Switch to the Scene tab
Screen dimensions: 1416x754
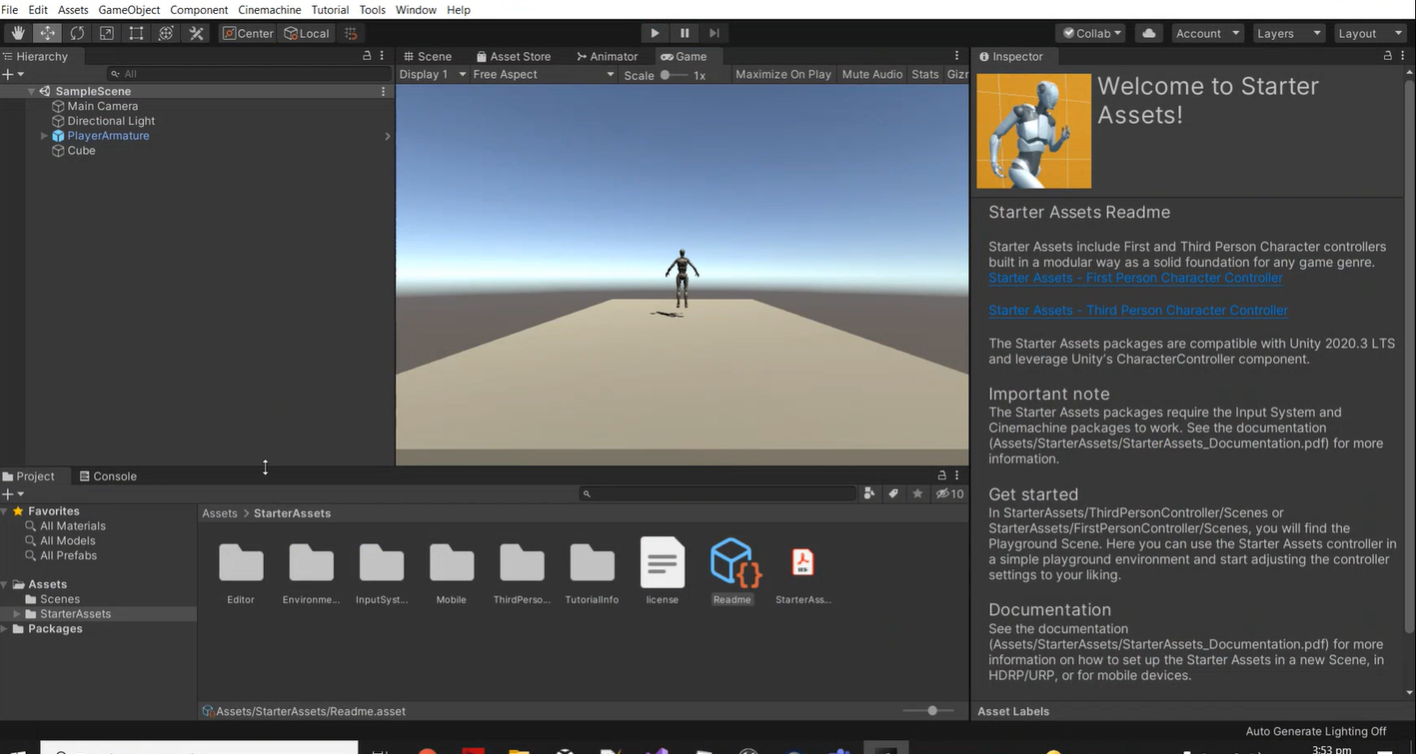(x=427, y=56)
